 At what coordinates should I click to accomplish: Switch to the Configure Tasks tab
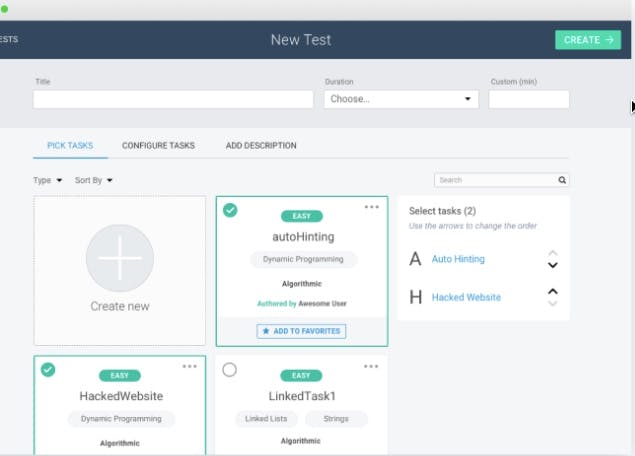point(158,145)
